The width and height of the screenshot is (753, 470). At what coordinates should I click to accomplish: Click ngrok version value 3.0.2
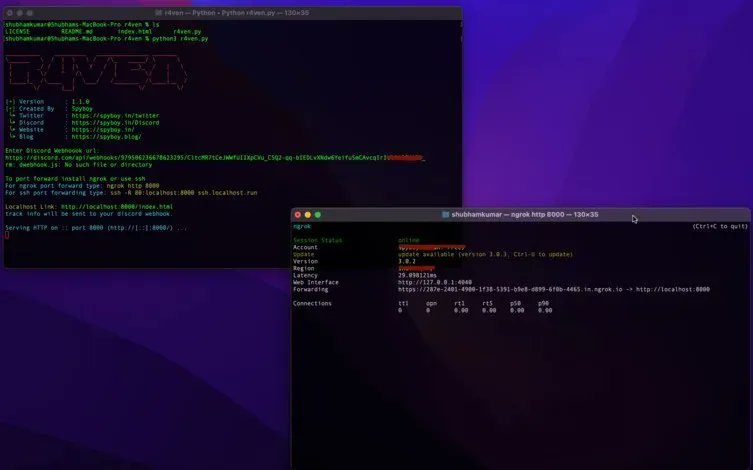407,262
